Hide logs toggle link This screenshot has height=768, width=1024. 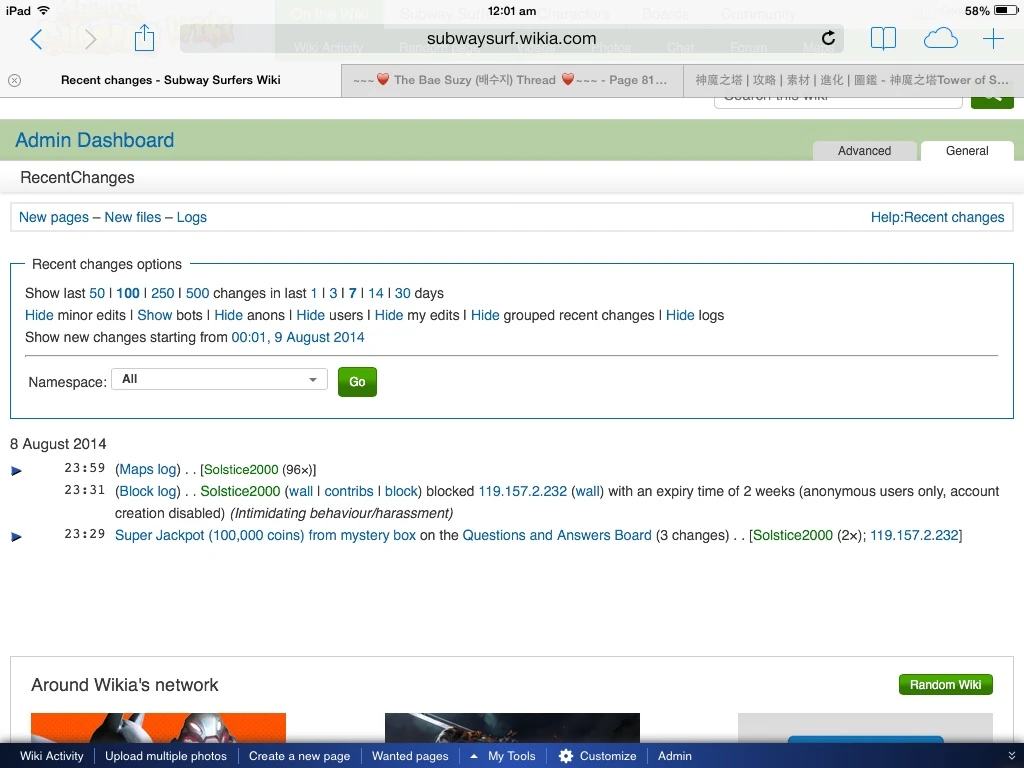click(680, 315)
